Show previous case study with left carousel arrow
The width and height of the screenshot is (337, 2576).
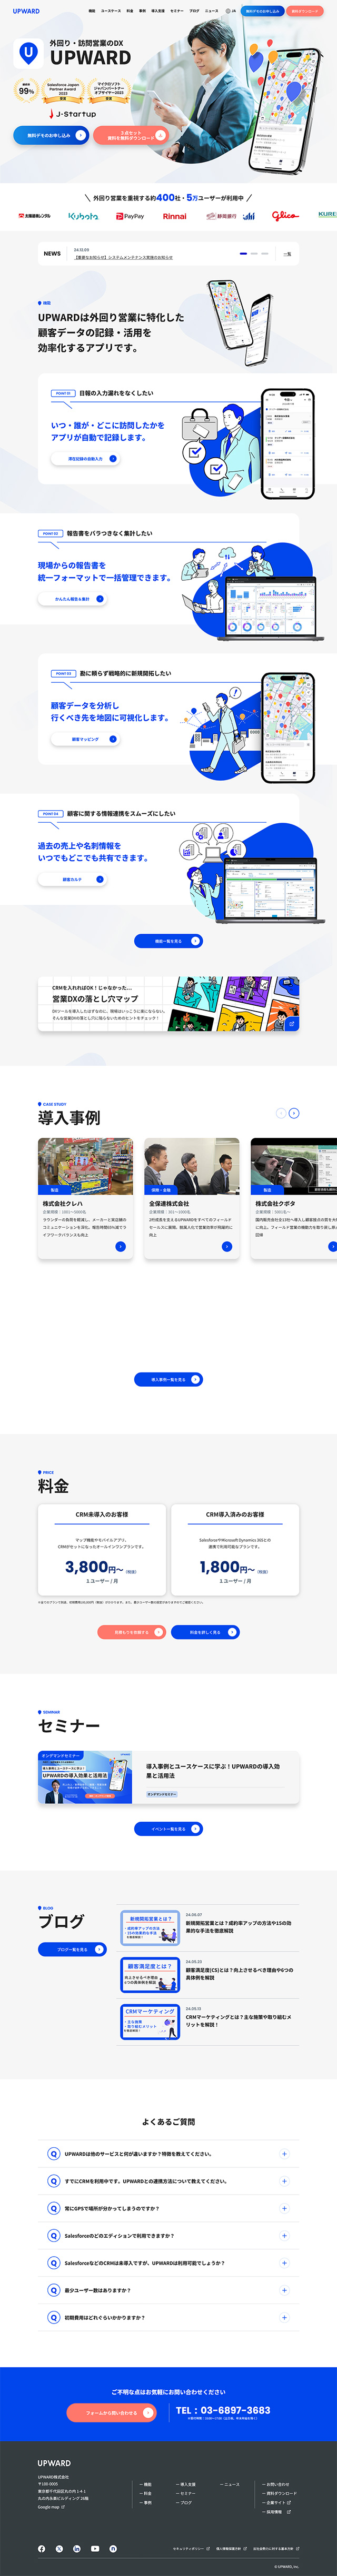coord(281,1113)
